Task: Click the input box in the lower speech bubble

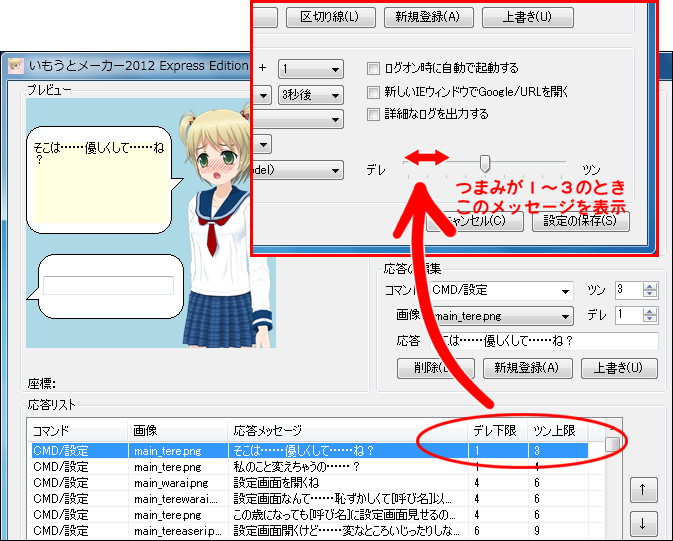Action: pos(108,285)
